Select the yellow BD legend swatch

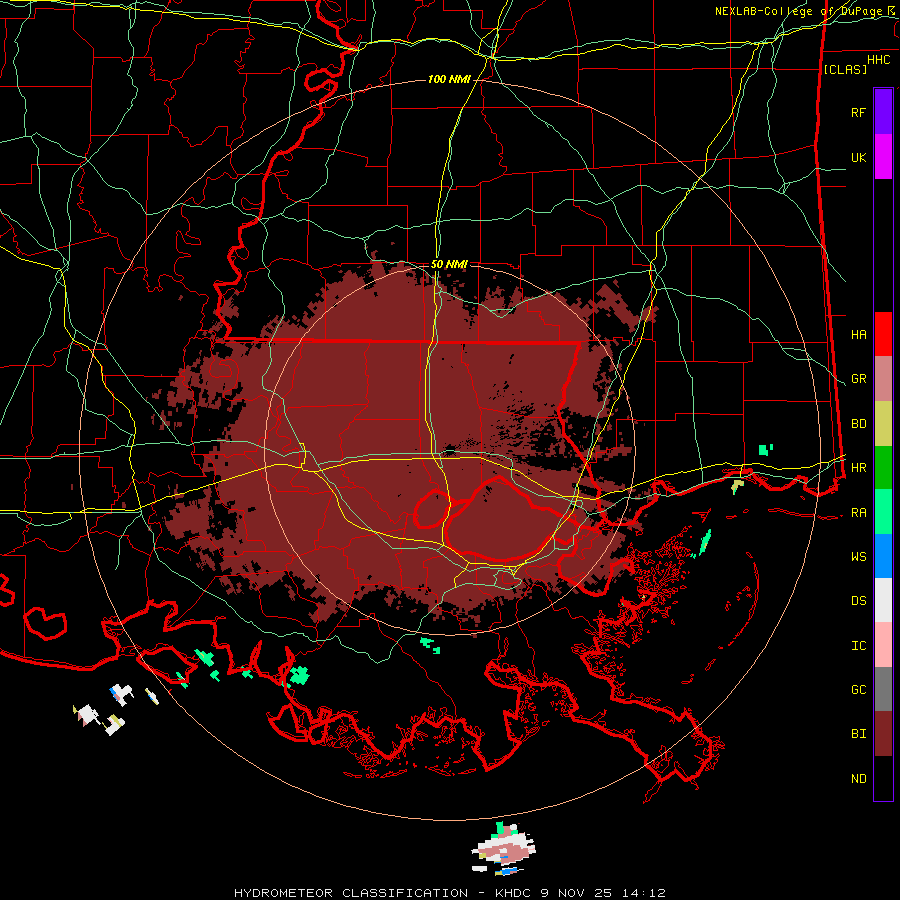(x=883, y=424)
